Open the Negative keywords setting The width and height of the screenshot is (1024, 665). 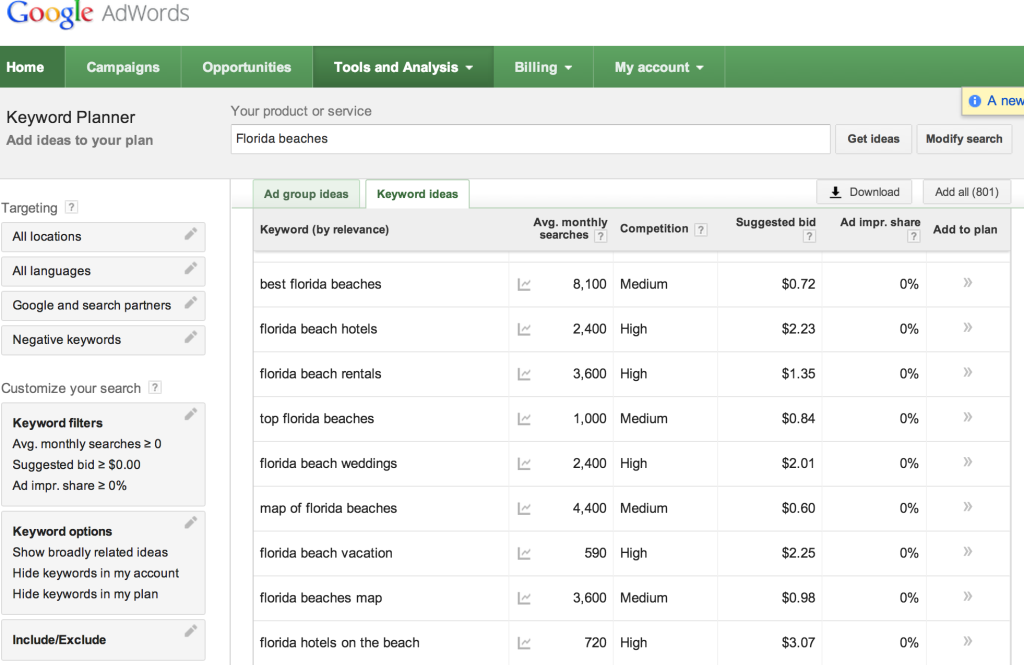point(103,340)
